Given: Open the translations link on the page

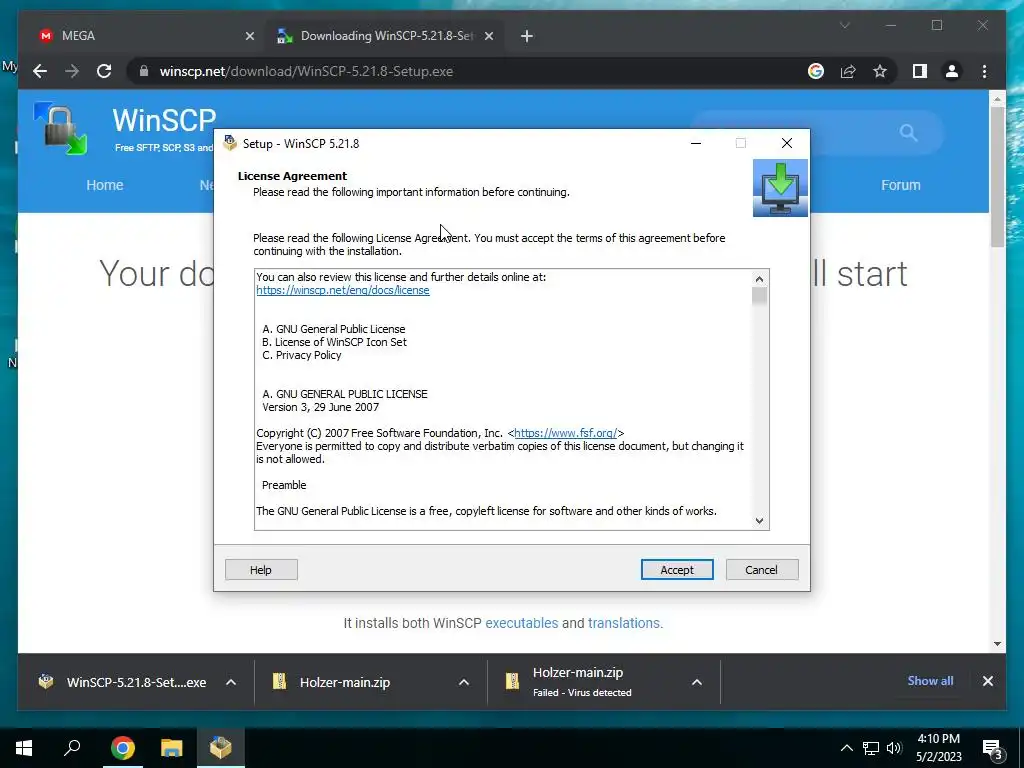Looking at the screenshot, I should click(624, 623).
